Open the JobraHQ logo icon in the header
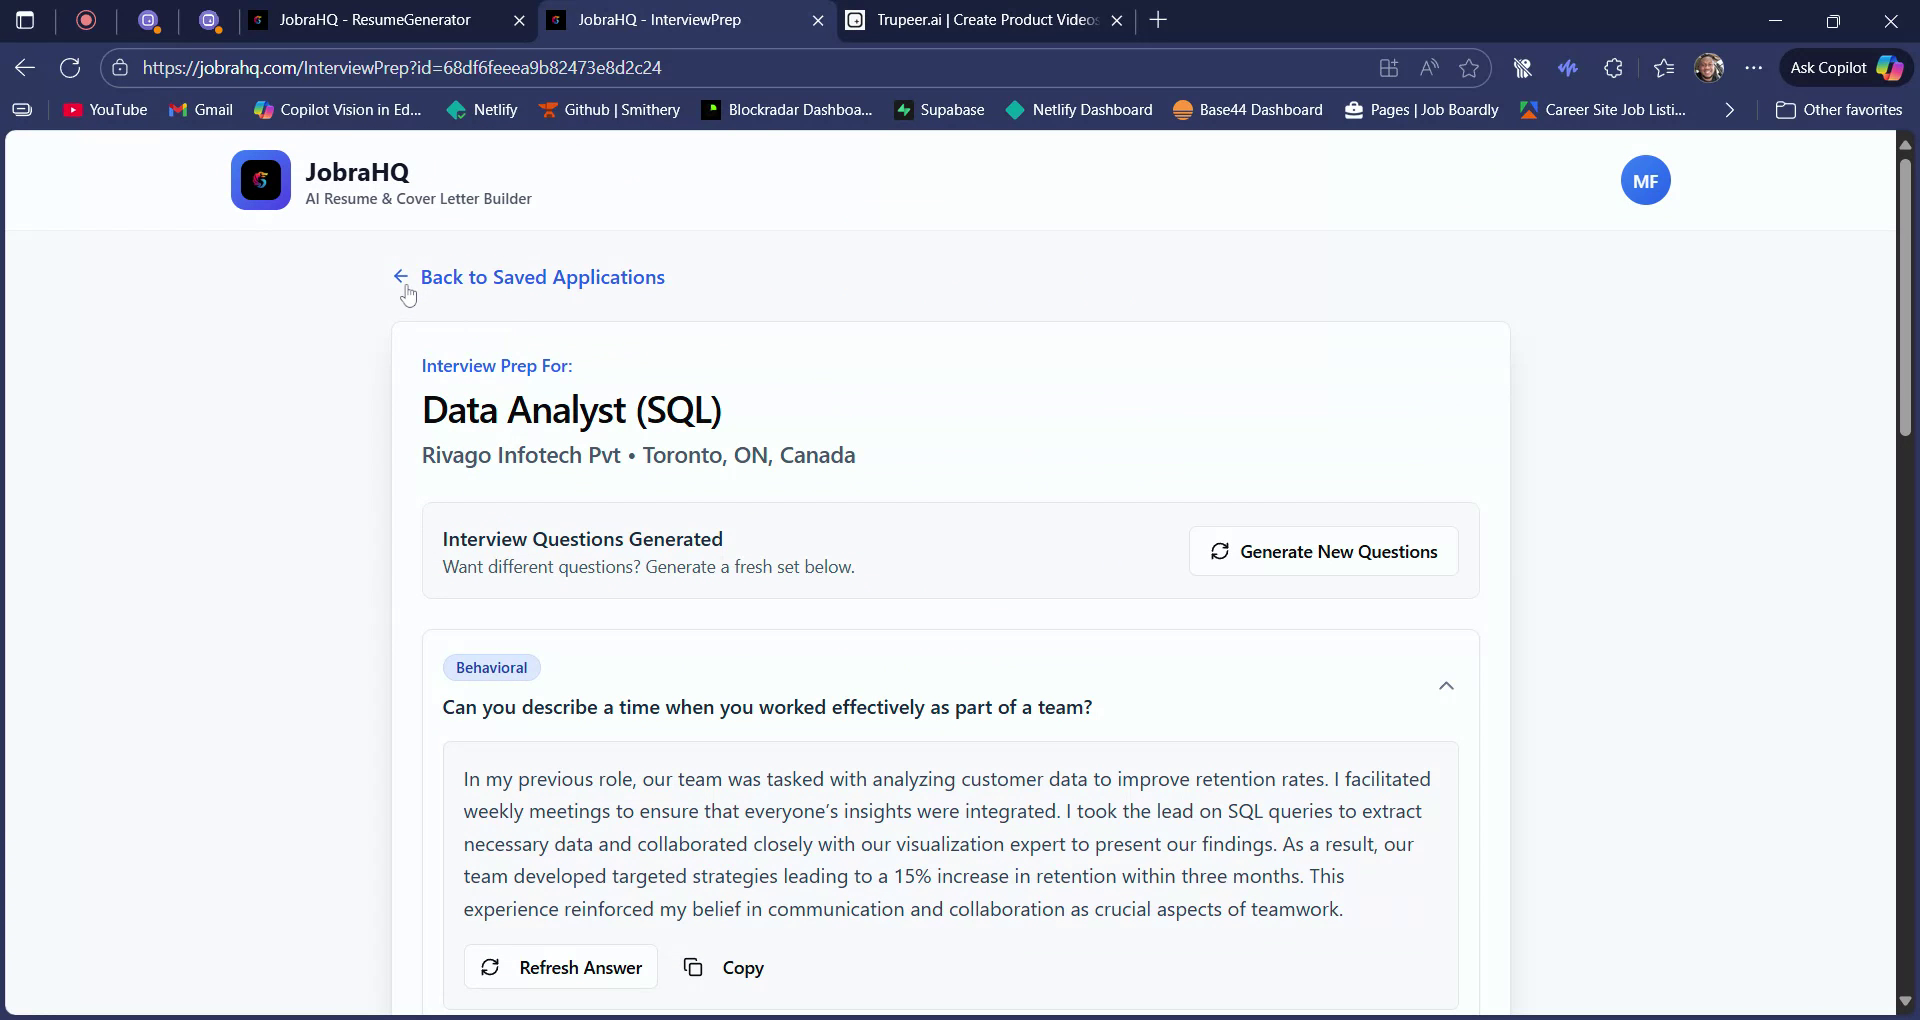 pyautogui.click(x=260, y=180)
